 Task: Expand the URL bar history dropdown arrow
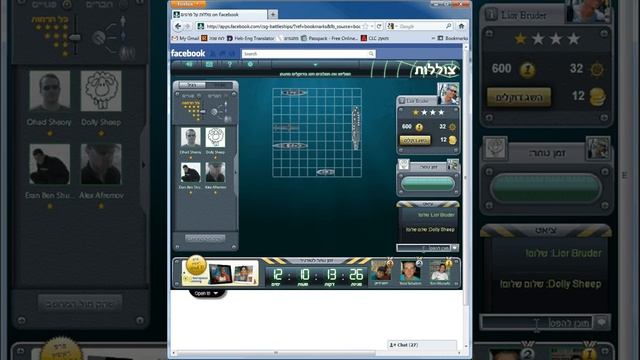coord(372,26)
